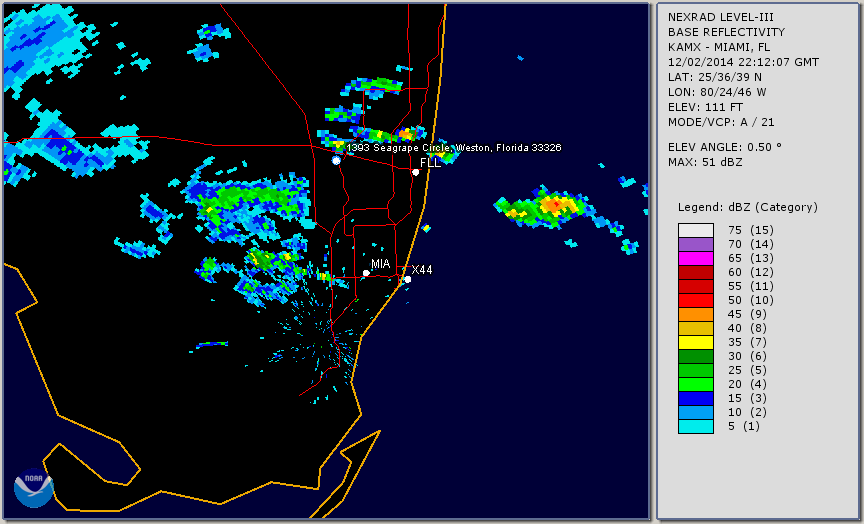This screenshot has width=864, height=524.
Task: Select the 20 dBZ bright green swatch
Action: click(696, 384)
